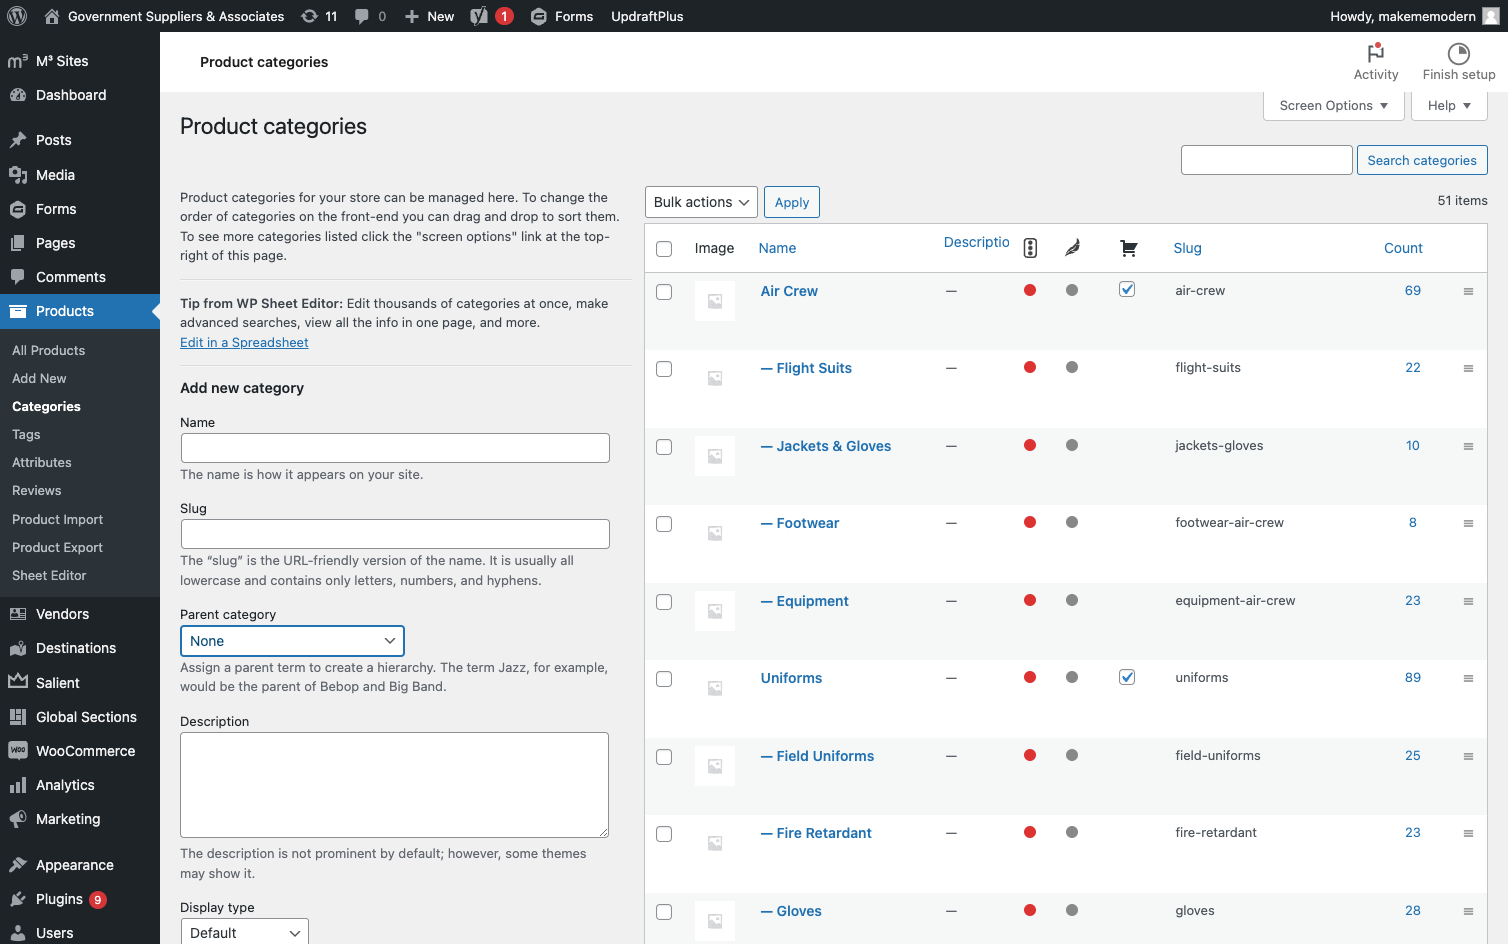Viewport: 1508px width, 944px height.
Task: Tick the select-all checkbox in table header
Action: 664,249
